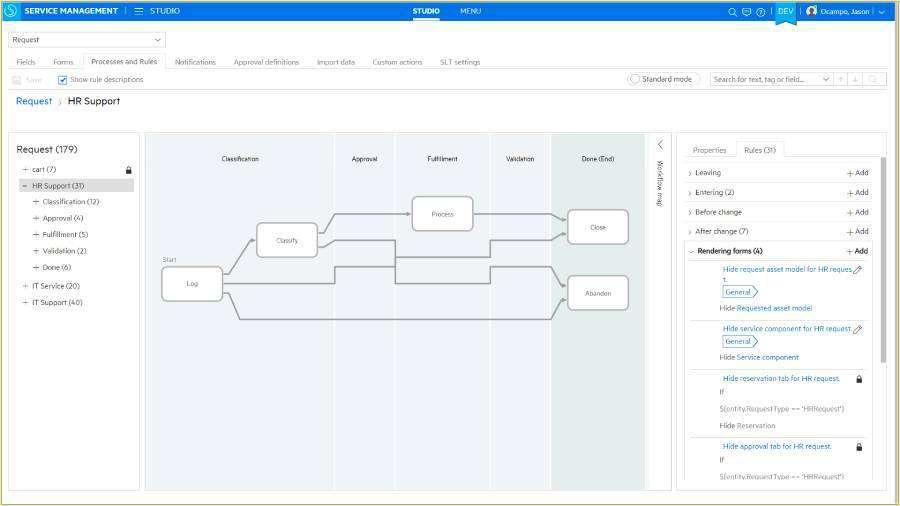Edit the 'Hide request asset model' rule pencil
Viewport: 900px width, 506px height.
[x=857, y=270]
